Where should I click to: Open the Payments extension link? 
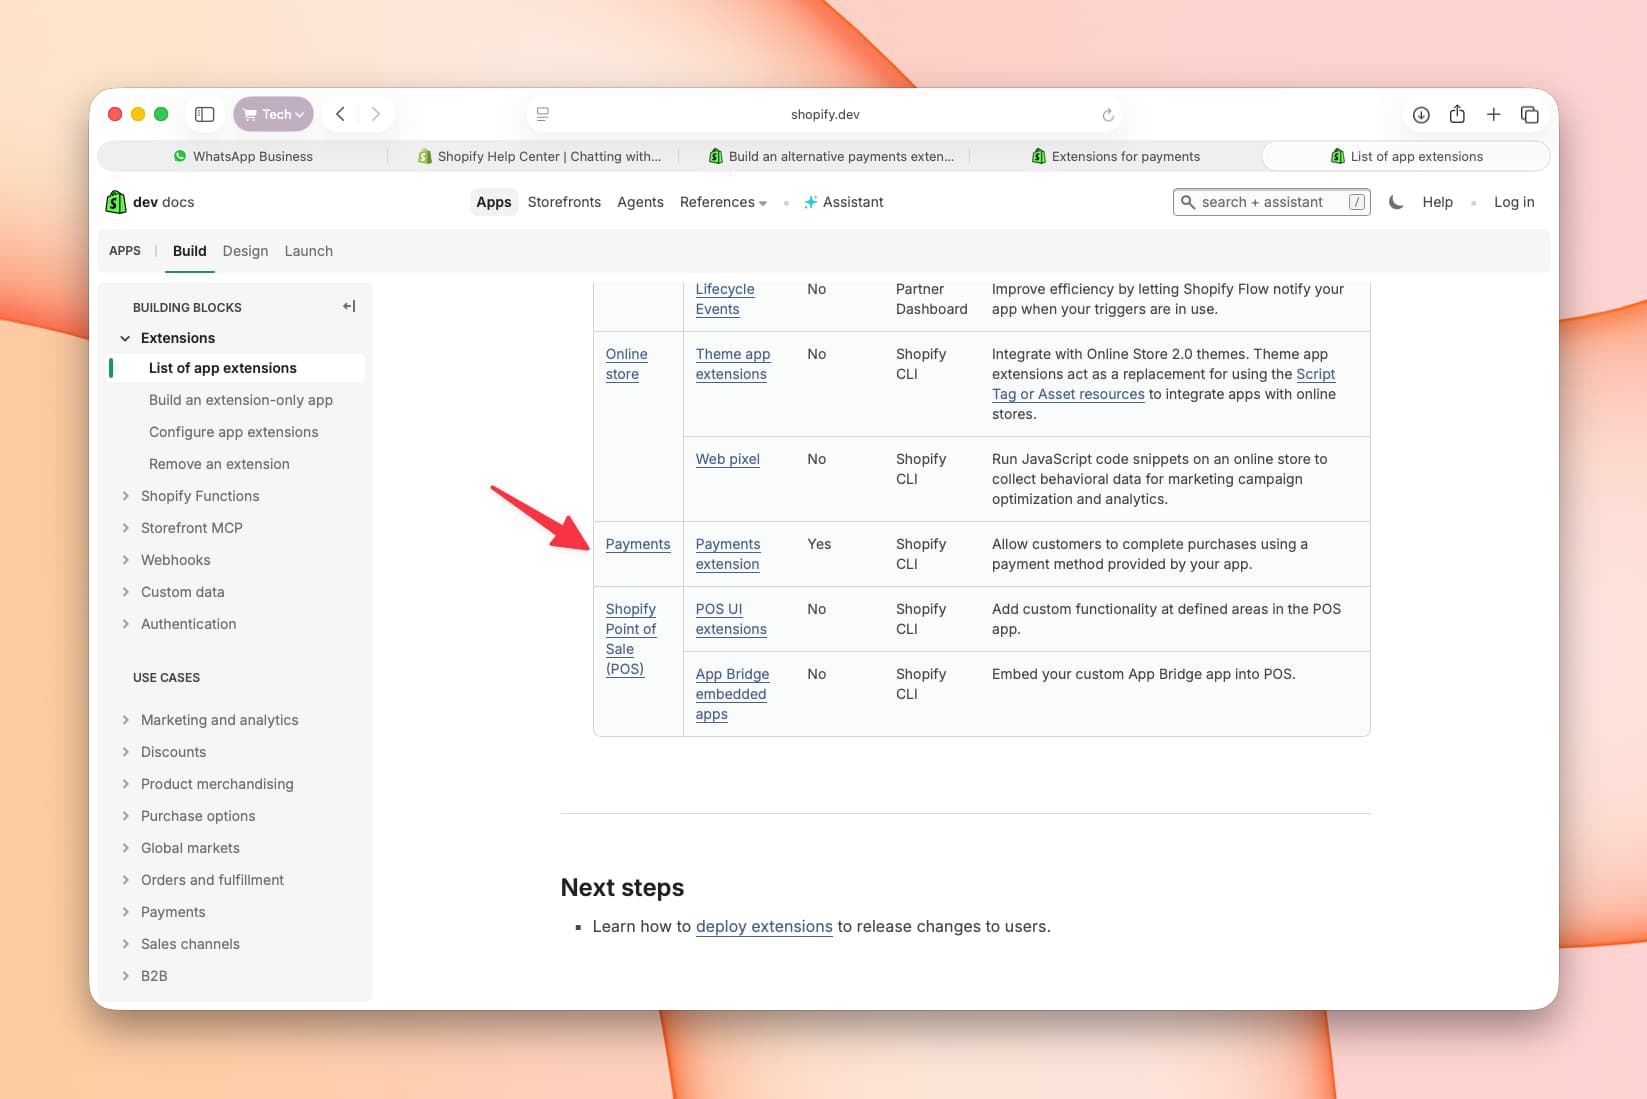[728, 554]
